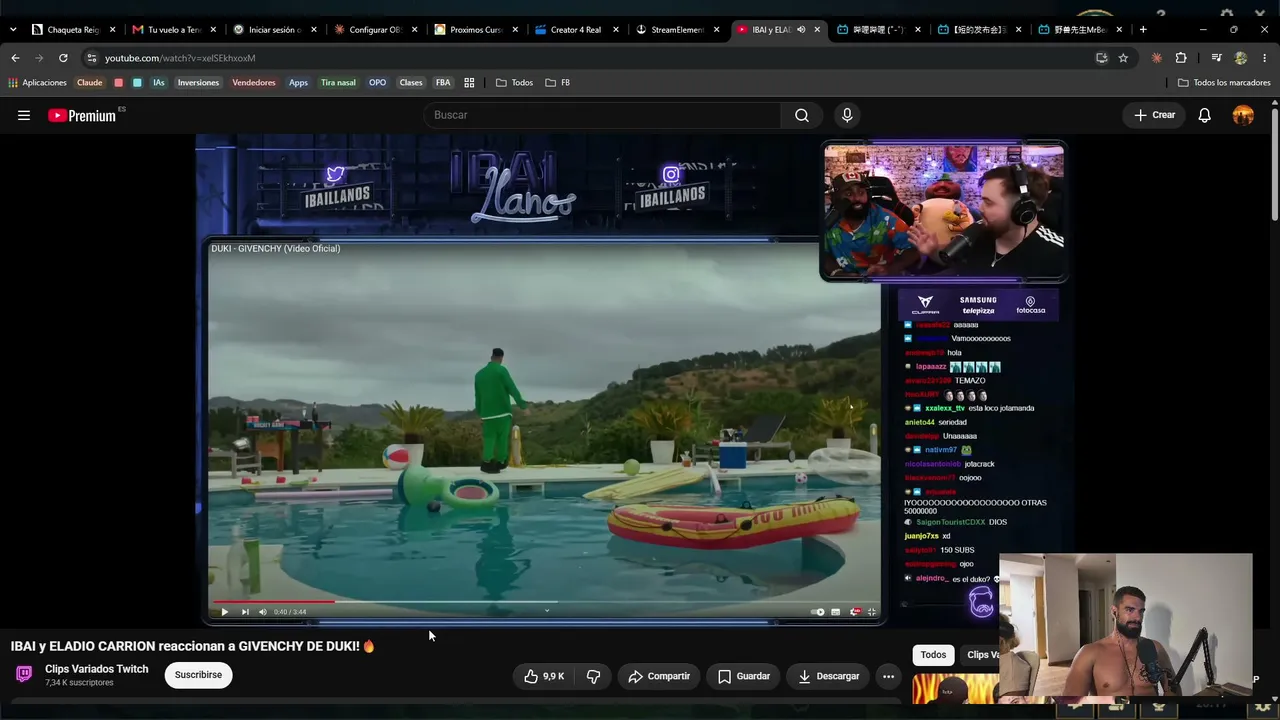Open the Aplicaciones apps grid bookmark
Viewport: 1280px width, 720px height.
pos(38,82)
